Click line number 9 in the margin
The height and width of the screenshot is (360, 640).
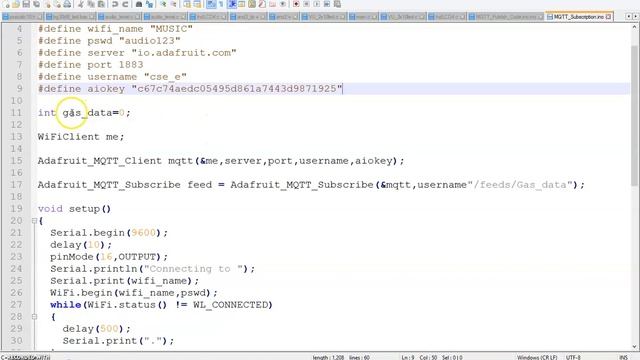click(20, 89)
